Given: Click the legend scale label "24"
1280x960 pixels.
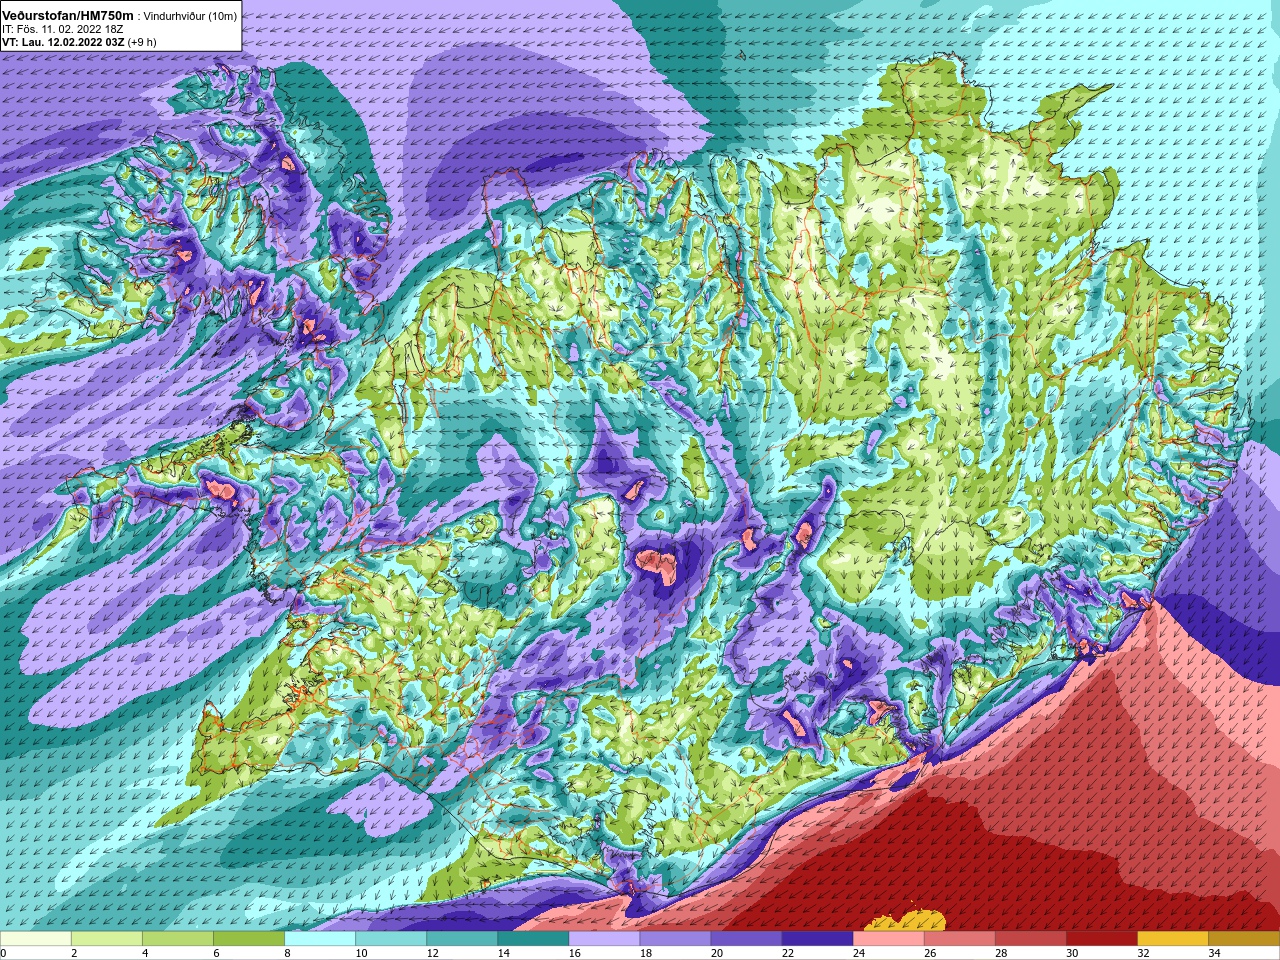Looking at the screenshot, I should pos(858,953).
